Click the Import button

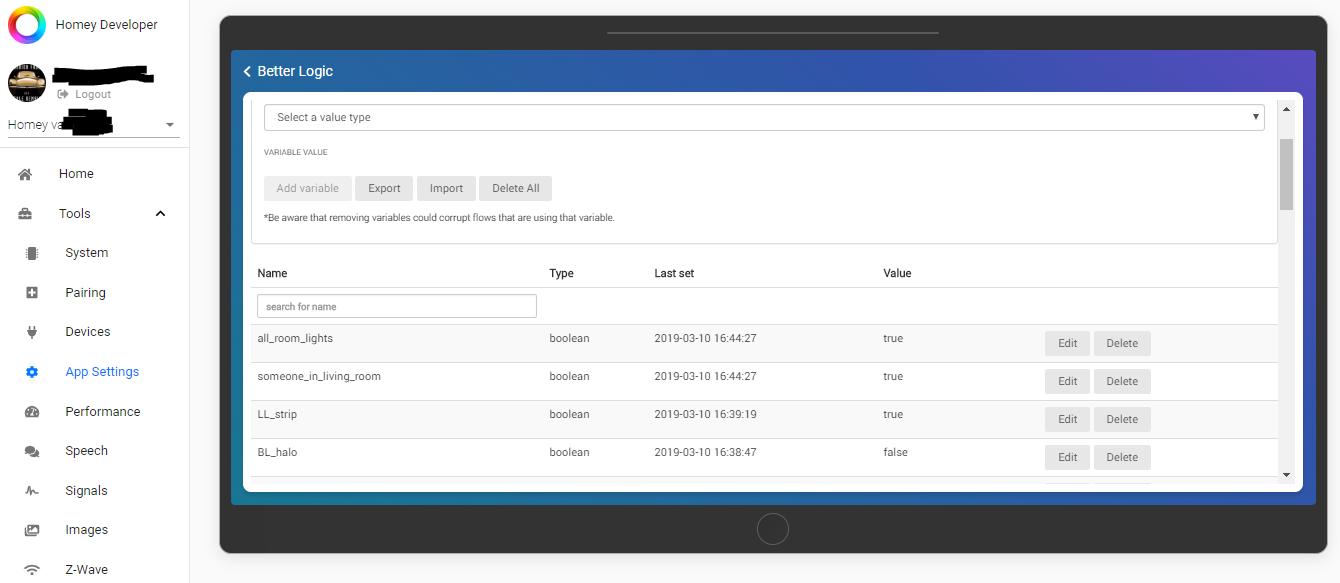coord(446,188)
